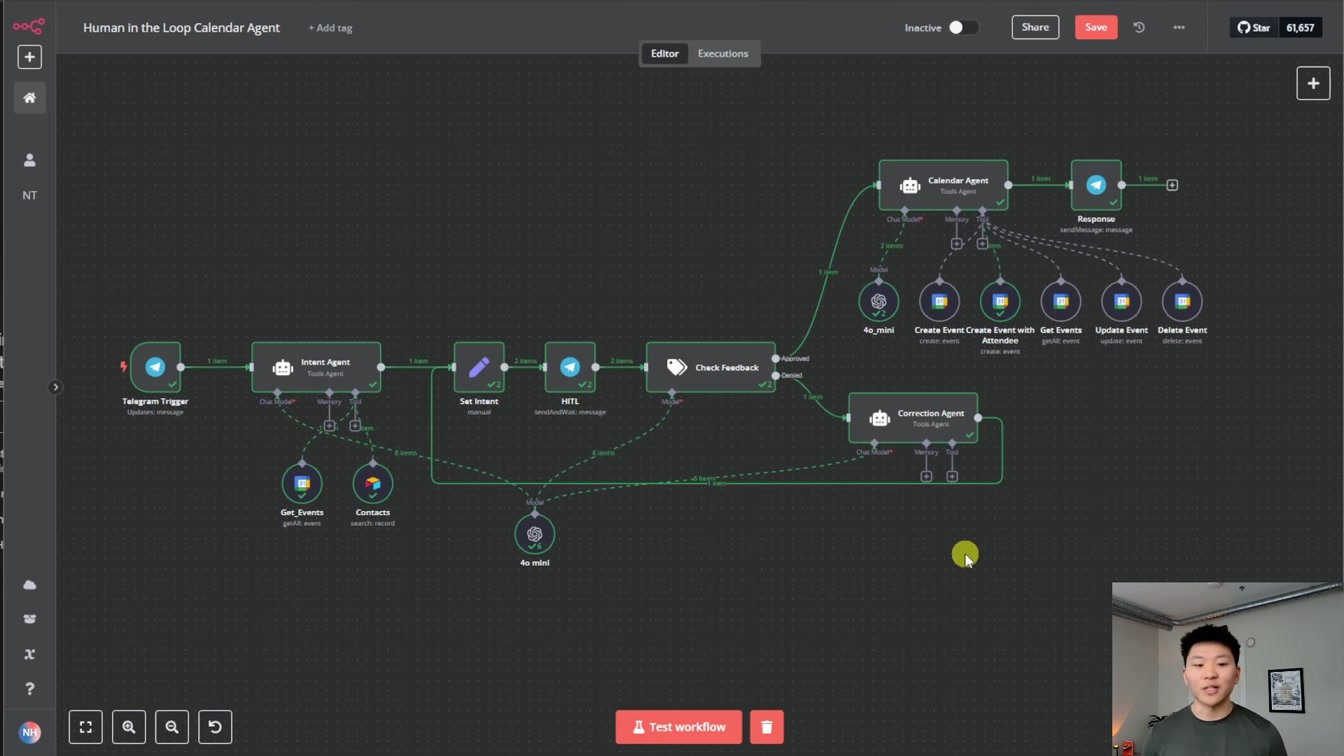Open the add node plus button on canvas

point(1313,84)
